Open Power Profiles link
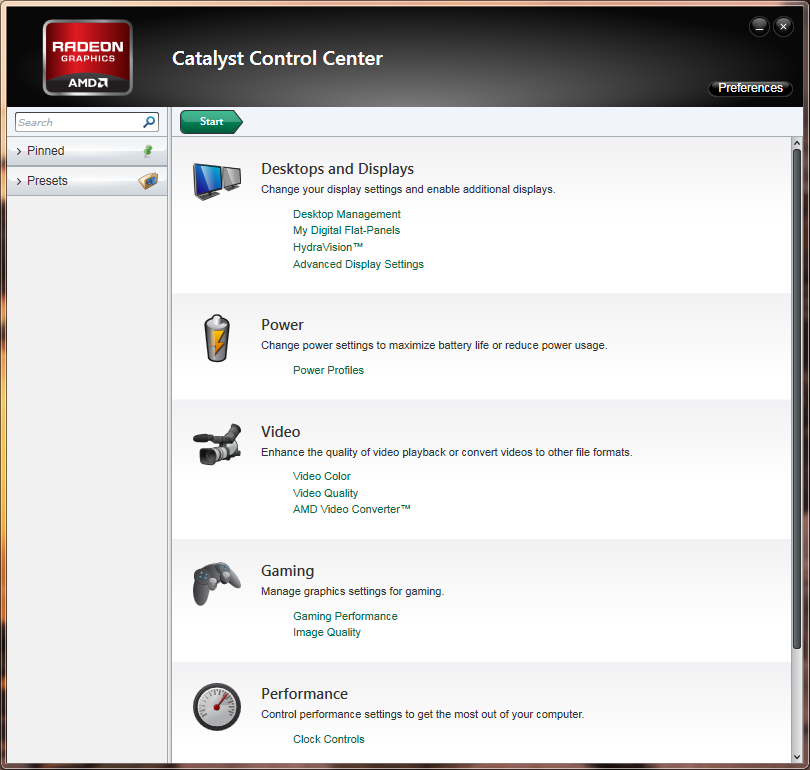Image resolution: width=810 pixels, height=770 pixels. 328,370
